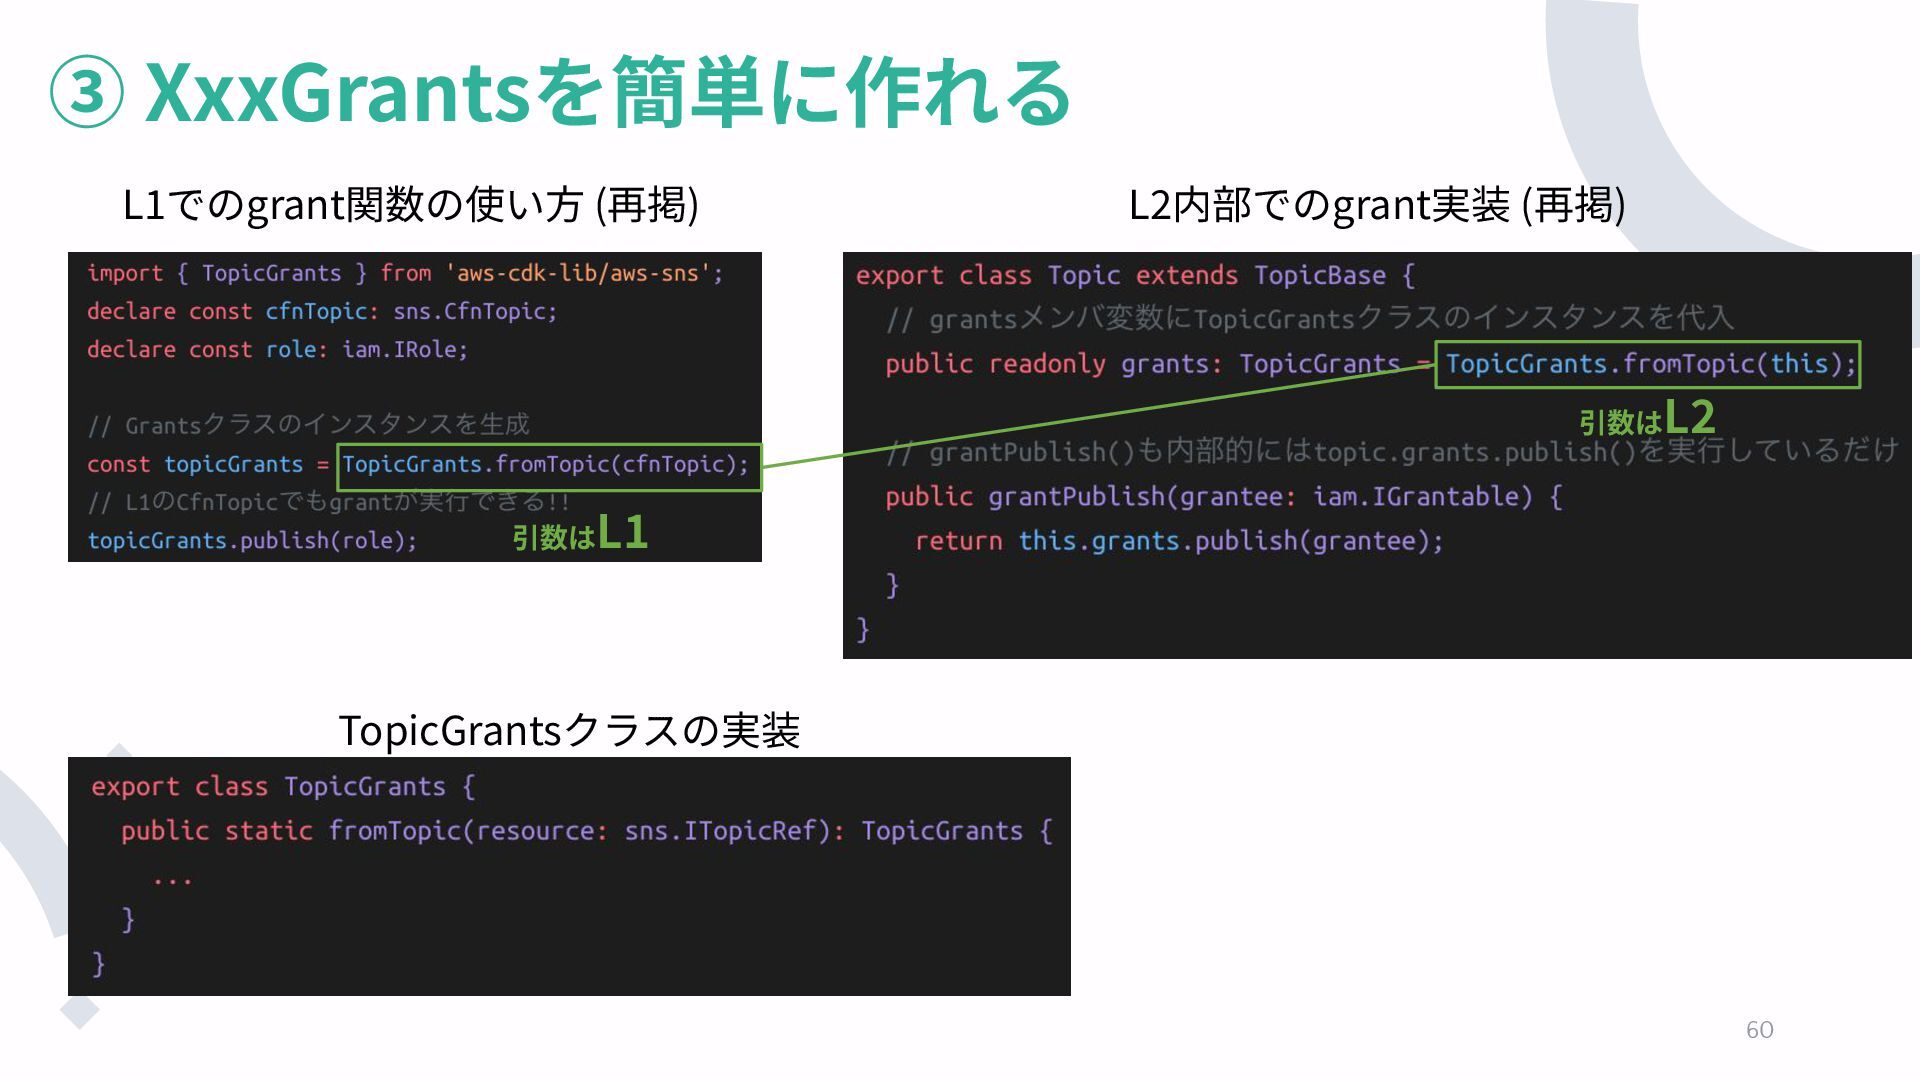The image size is (1920, 1080).
Task: Click the green 引数はL1 annotation
Action: pyautogui.click(x=580, y=533)
